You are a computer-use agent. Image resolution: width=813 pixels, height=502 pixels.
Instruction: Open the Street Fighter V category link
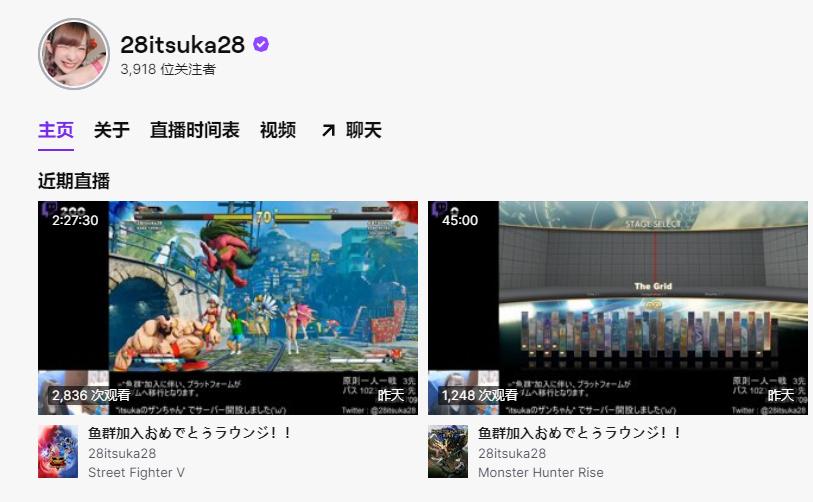click(136, 472)
